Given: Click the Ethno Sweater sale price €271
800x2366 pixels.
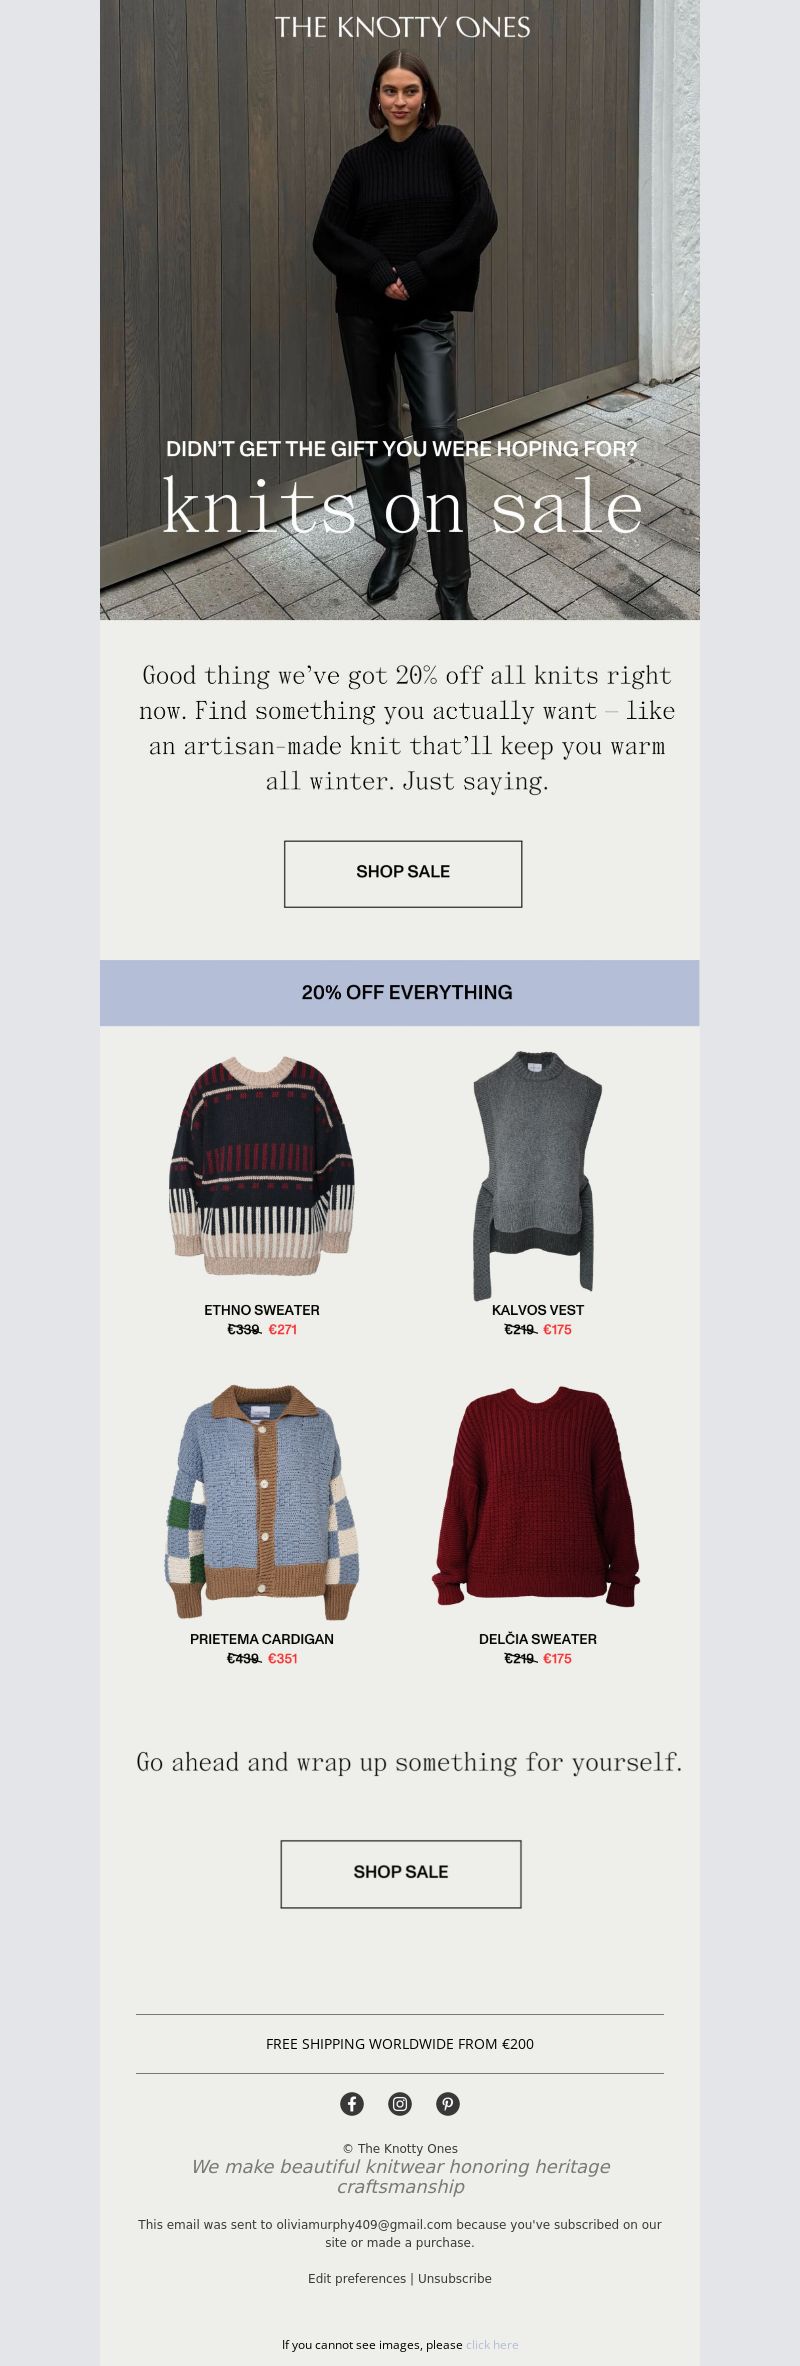Looking at the screenshot, I should click(283, 1329).
